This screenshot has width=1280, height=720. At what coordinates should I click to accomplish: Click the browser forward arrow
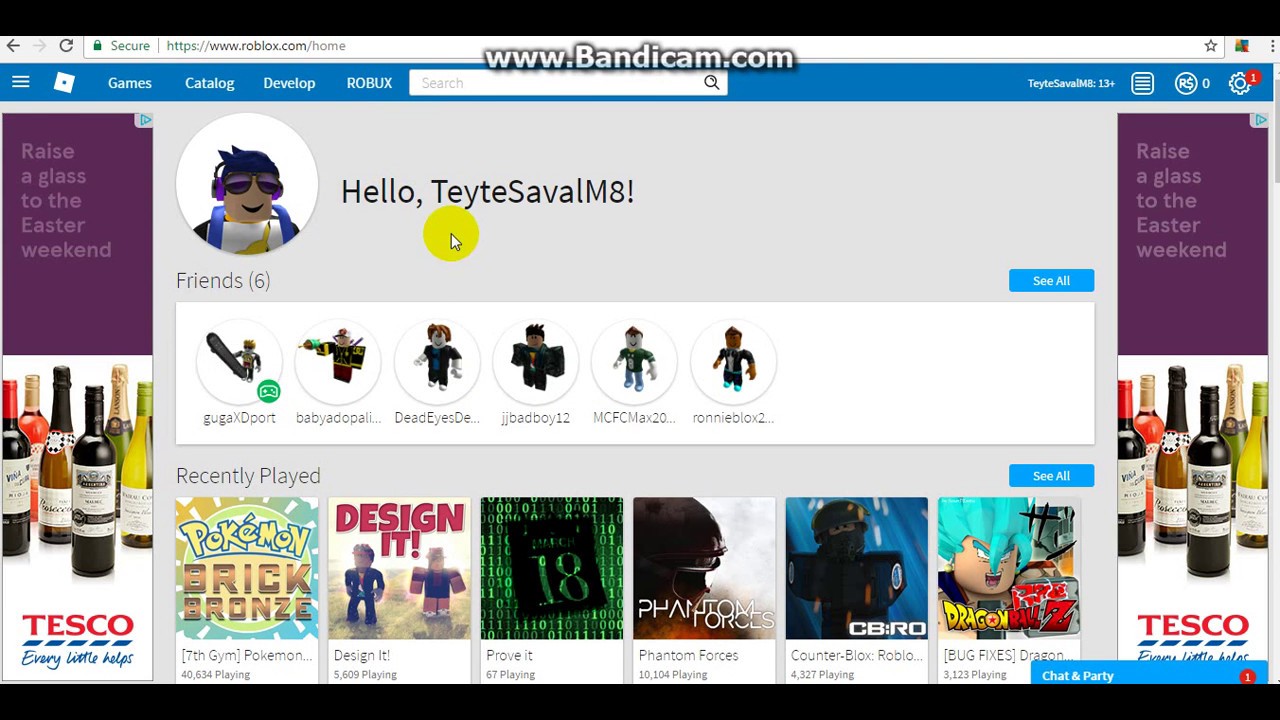(x=39, y=46)
